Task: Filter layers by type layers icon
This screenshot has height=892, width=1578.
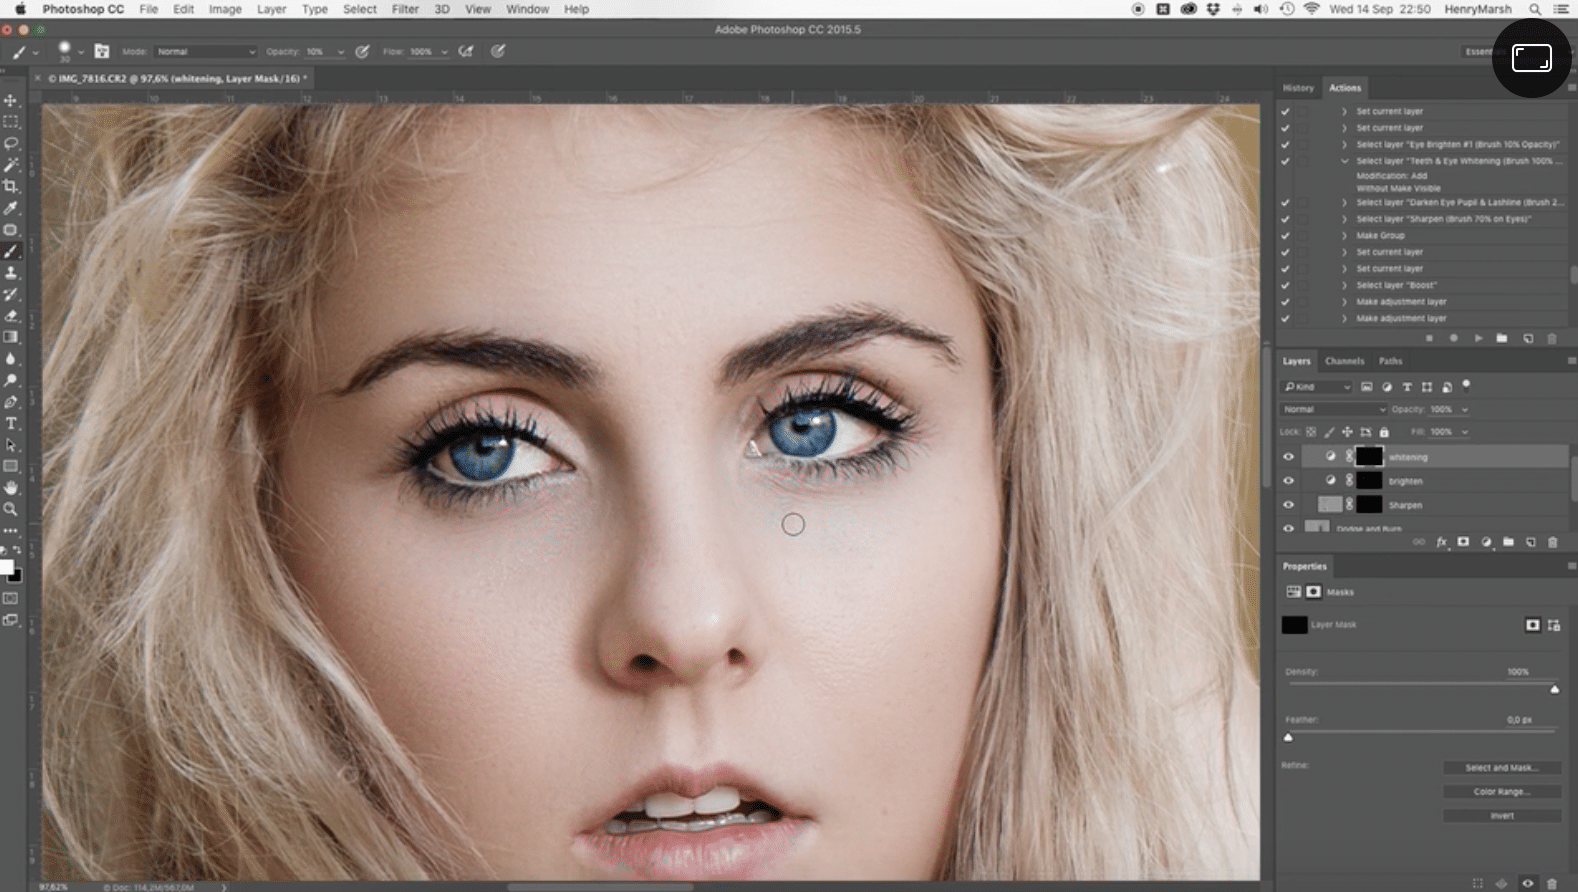Action: [1407, 387]
